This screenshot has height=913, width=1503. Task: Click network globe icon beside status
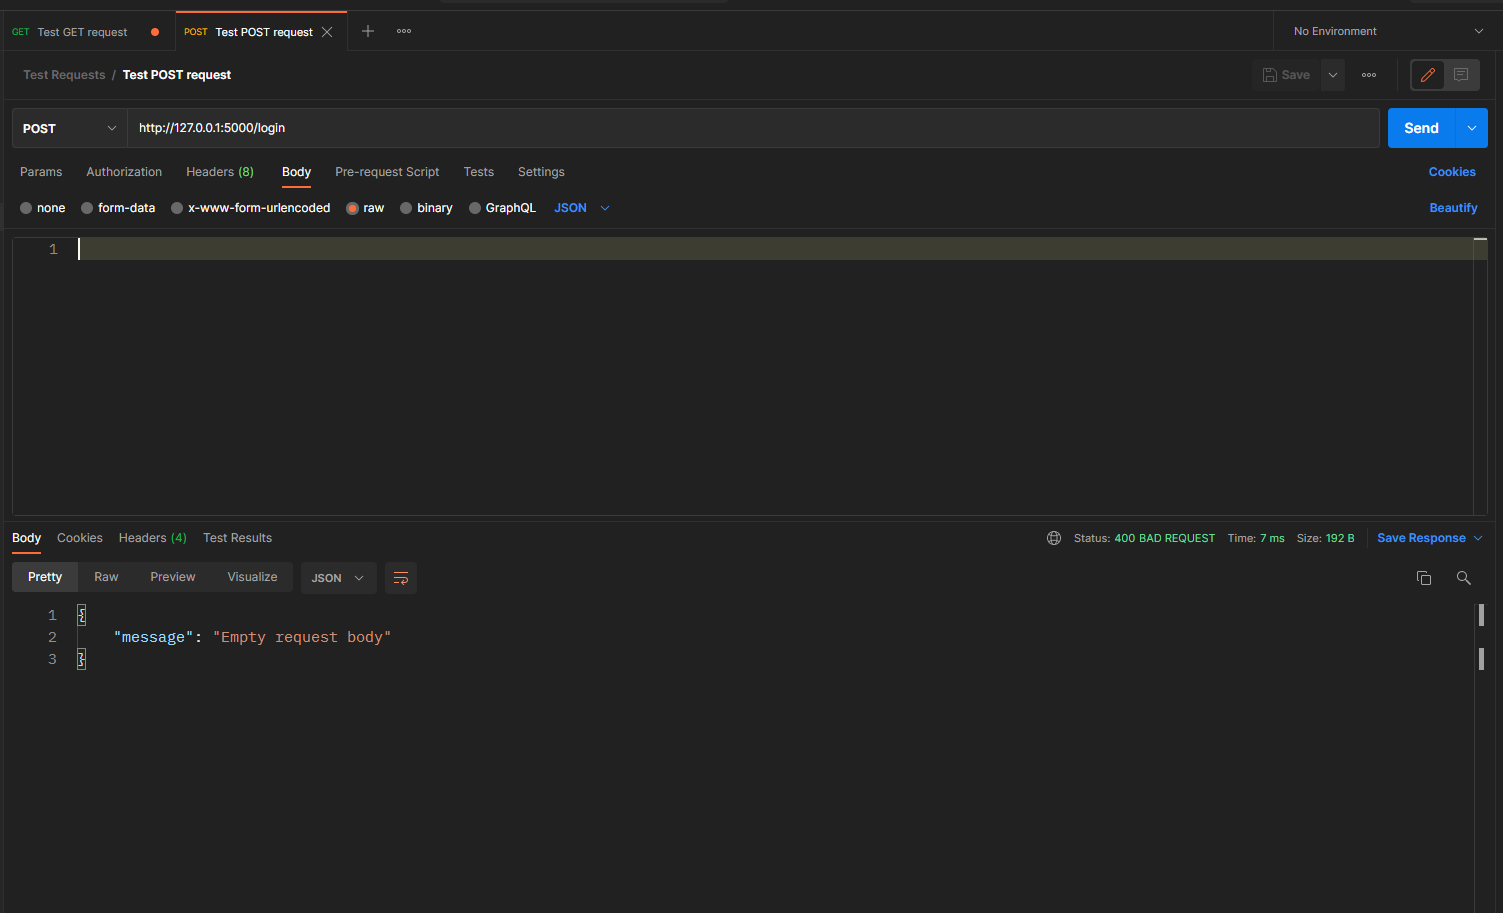tap(1054, 538)
